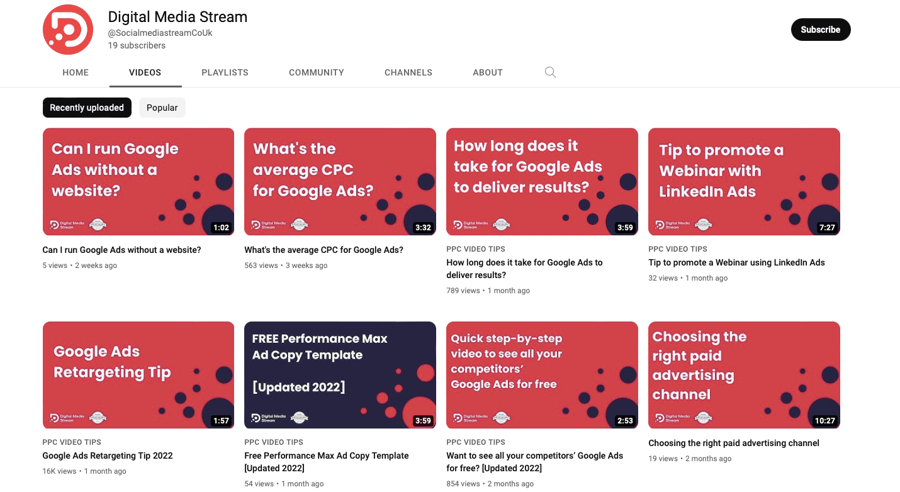Open the PLAYLISTS tab

click(225, 72)
